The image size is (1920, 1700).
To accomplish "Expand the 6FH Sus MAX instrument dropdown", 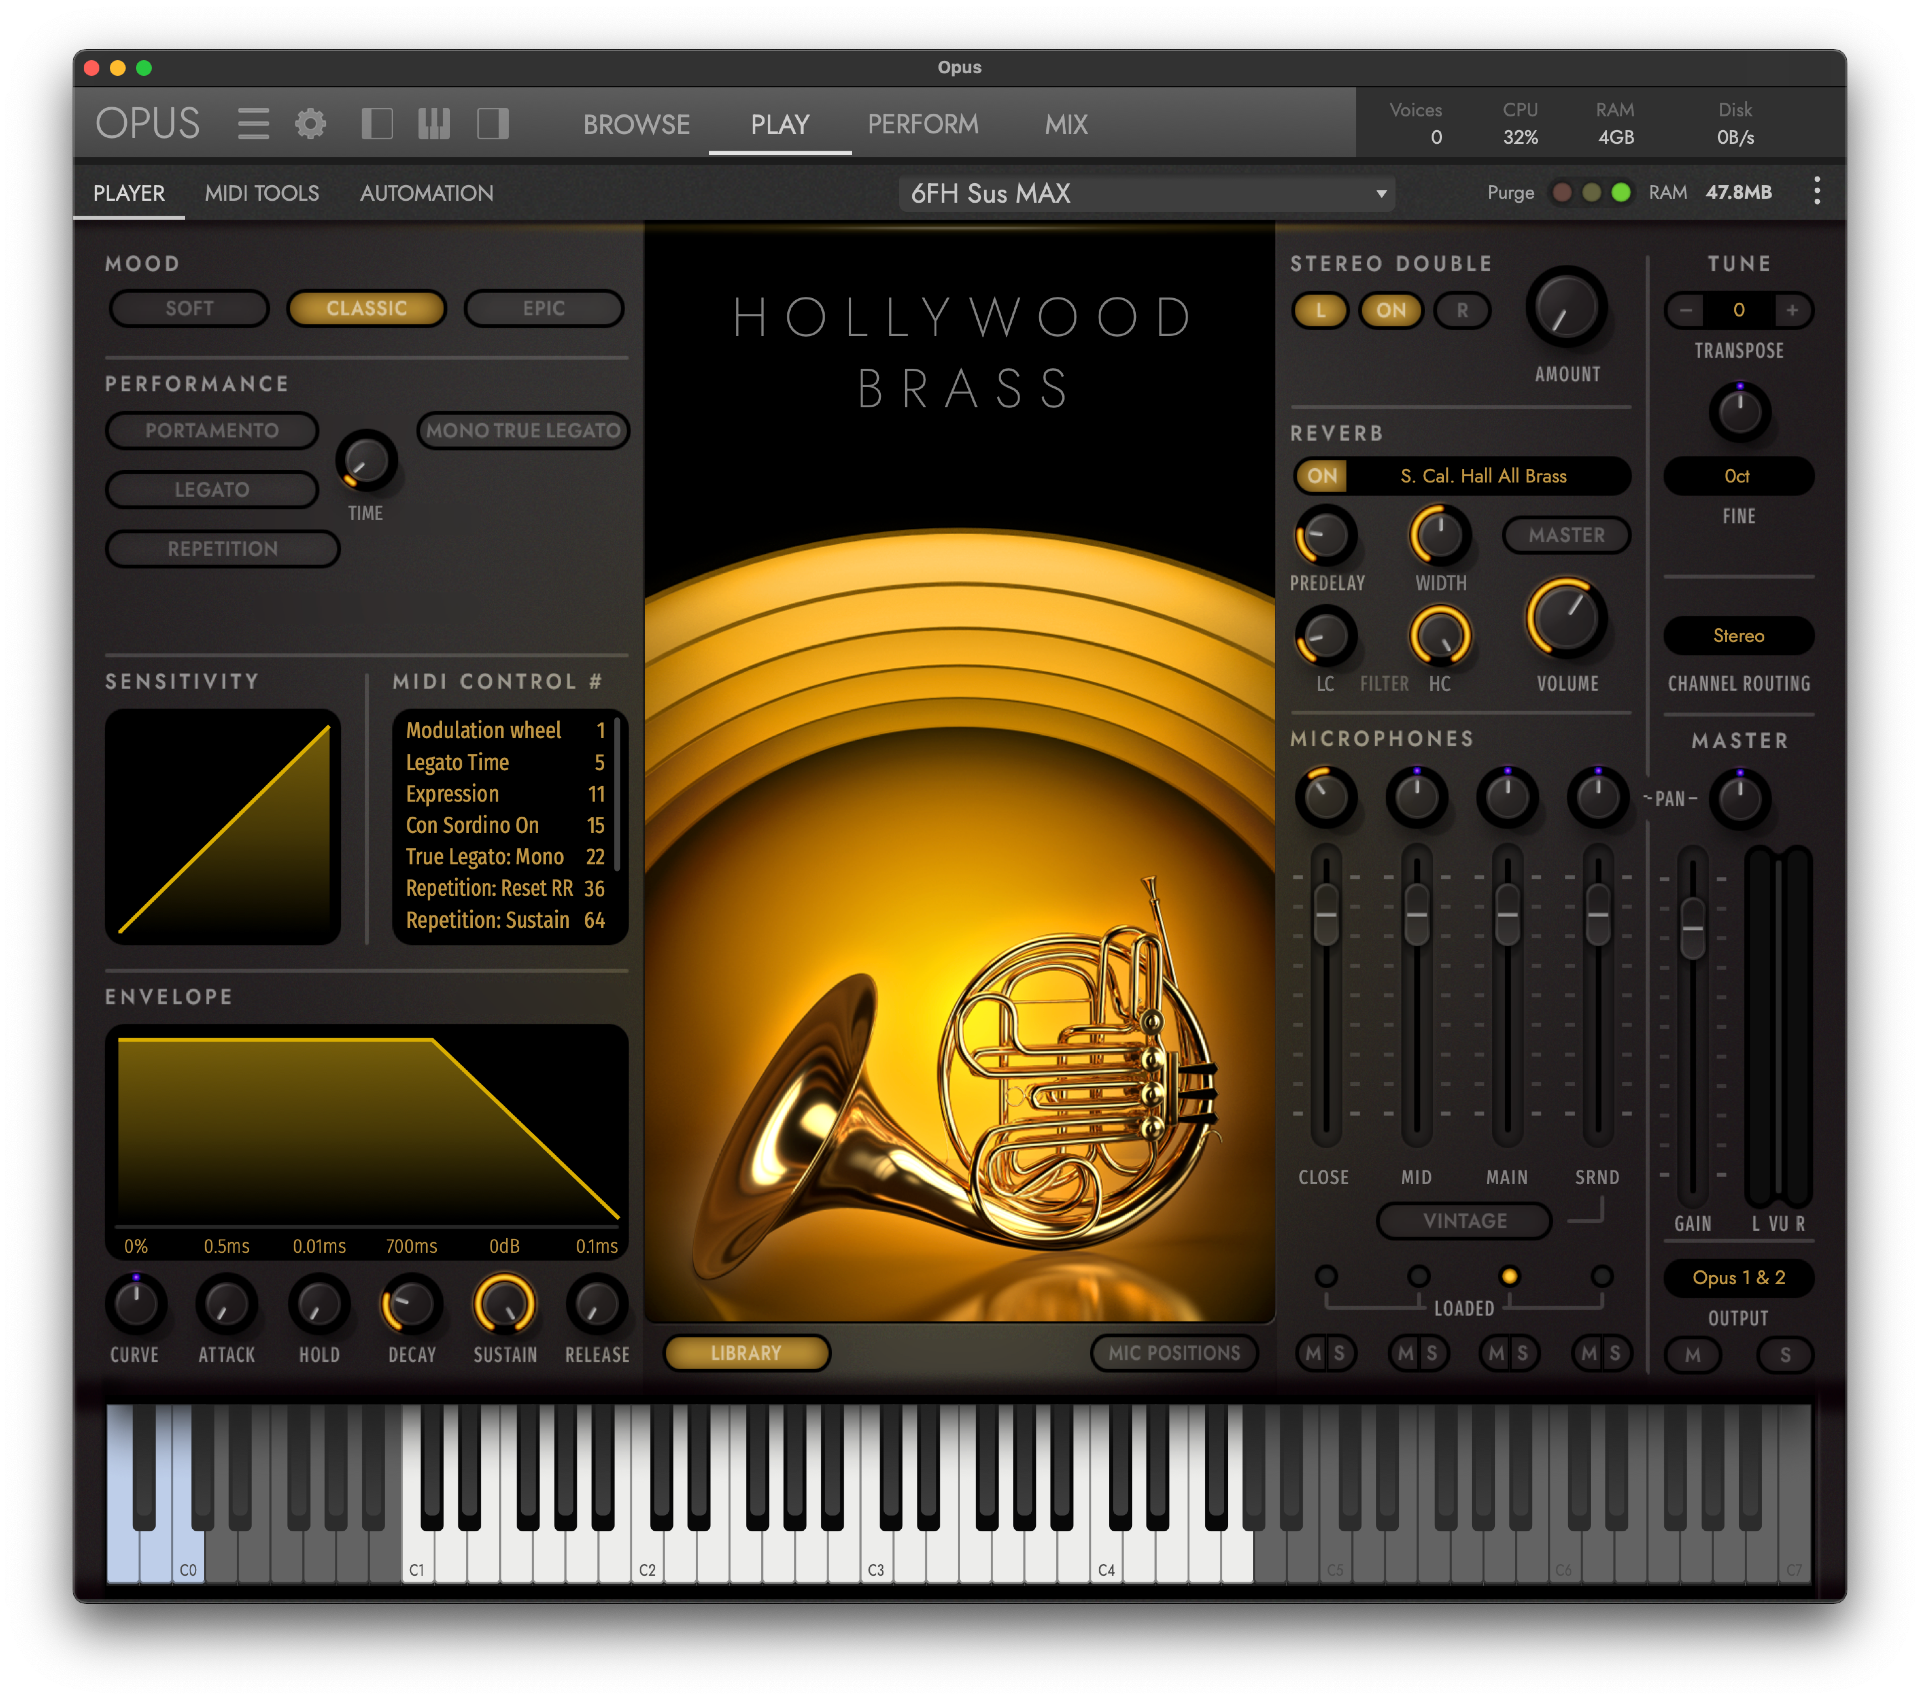I will (1146, 193).
